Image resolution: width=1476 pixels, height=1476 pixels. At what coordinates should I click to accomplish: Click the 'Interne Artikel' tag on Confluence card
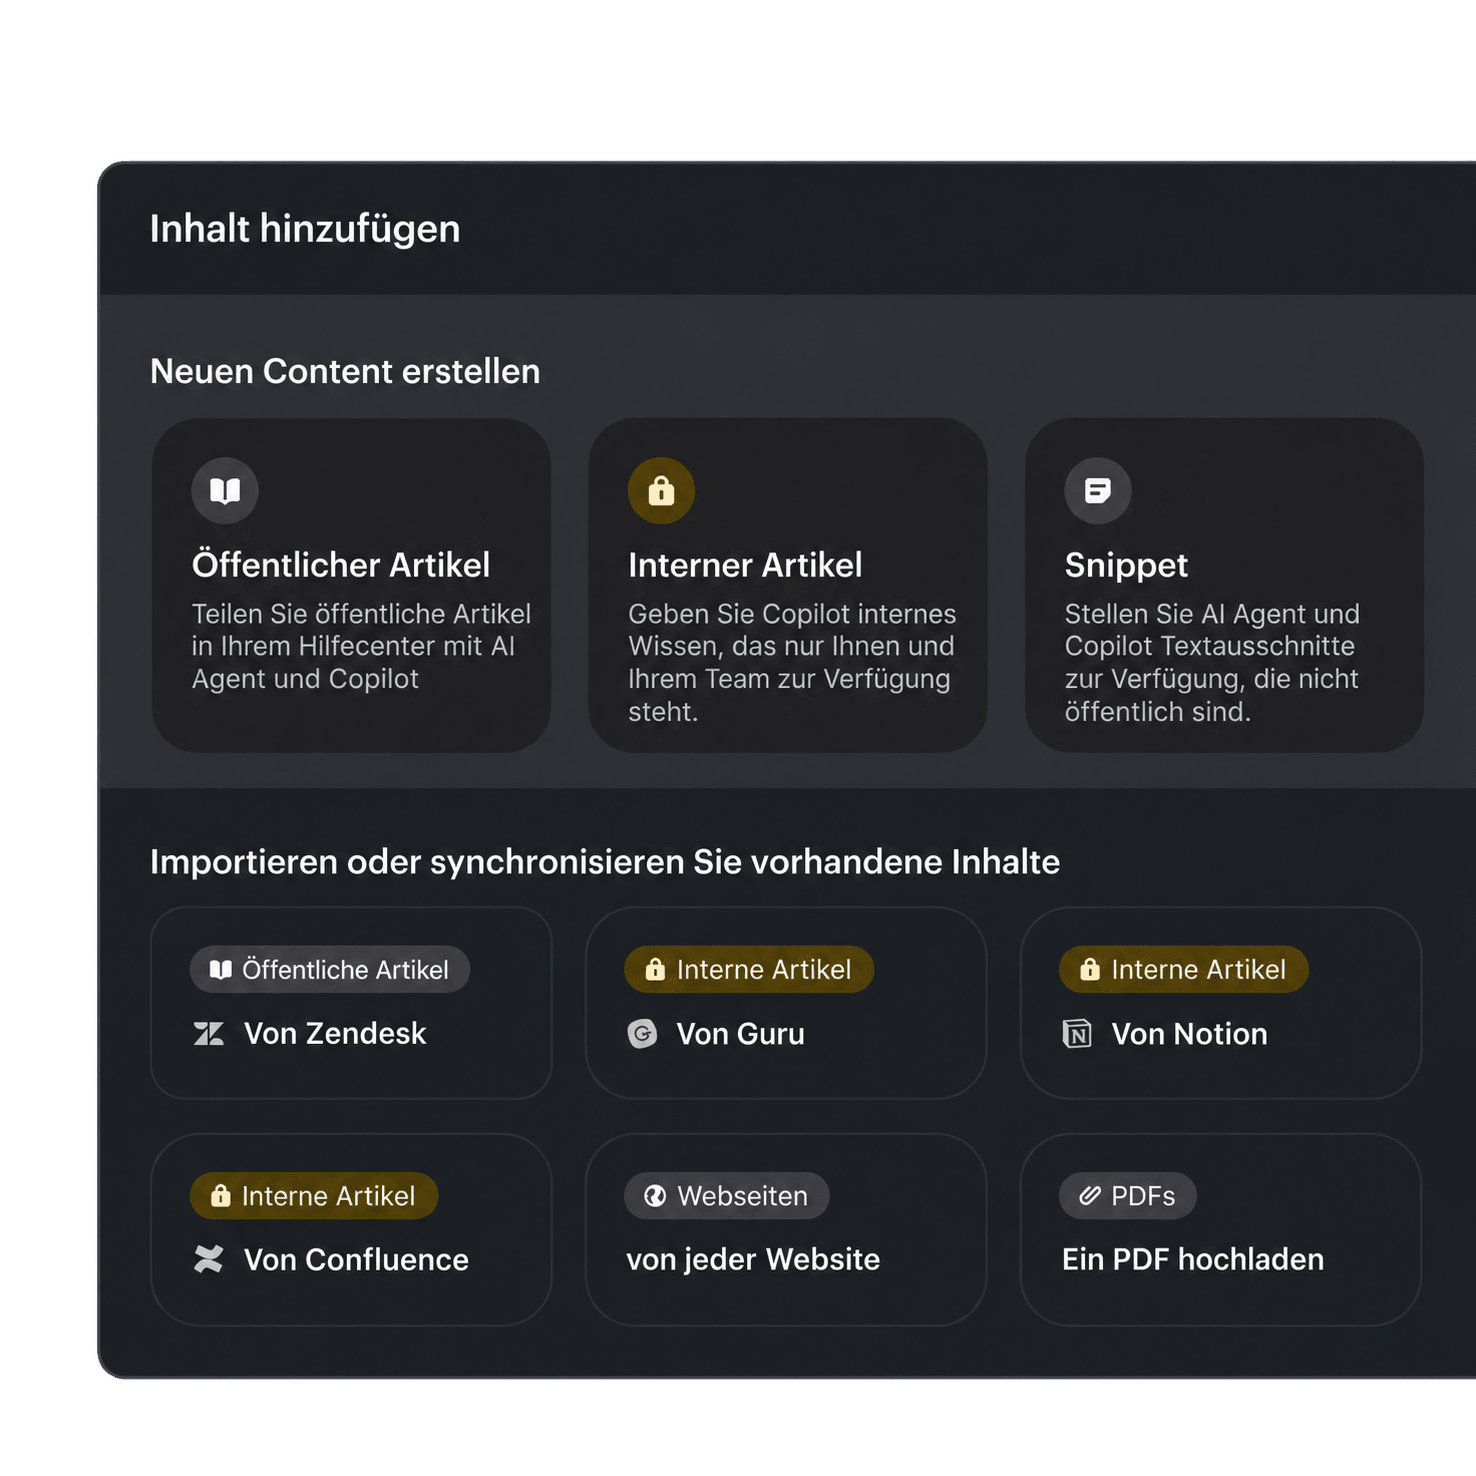(314, 1195)
